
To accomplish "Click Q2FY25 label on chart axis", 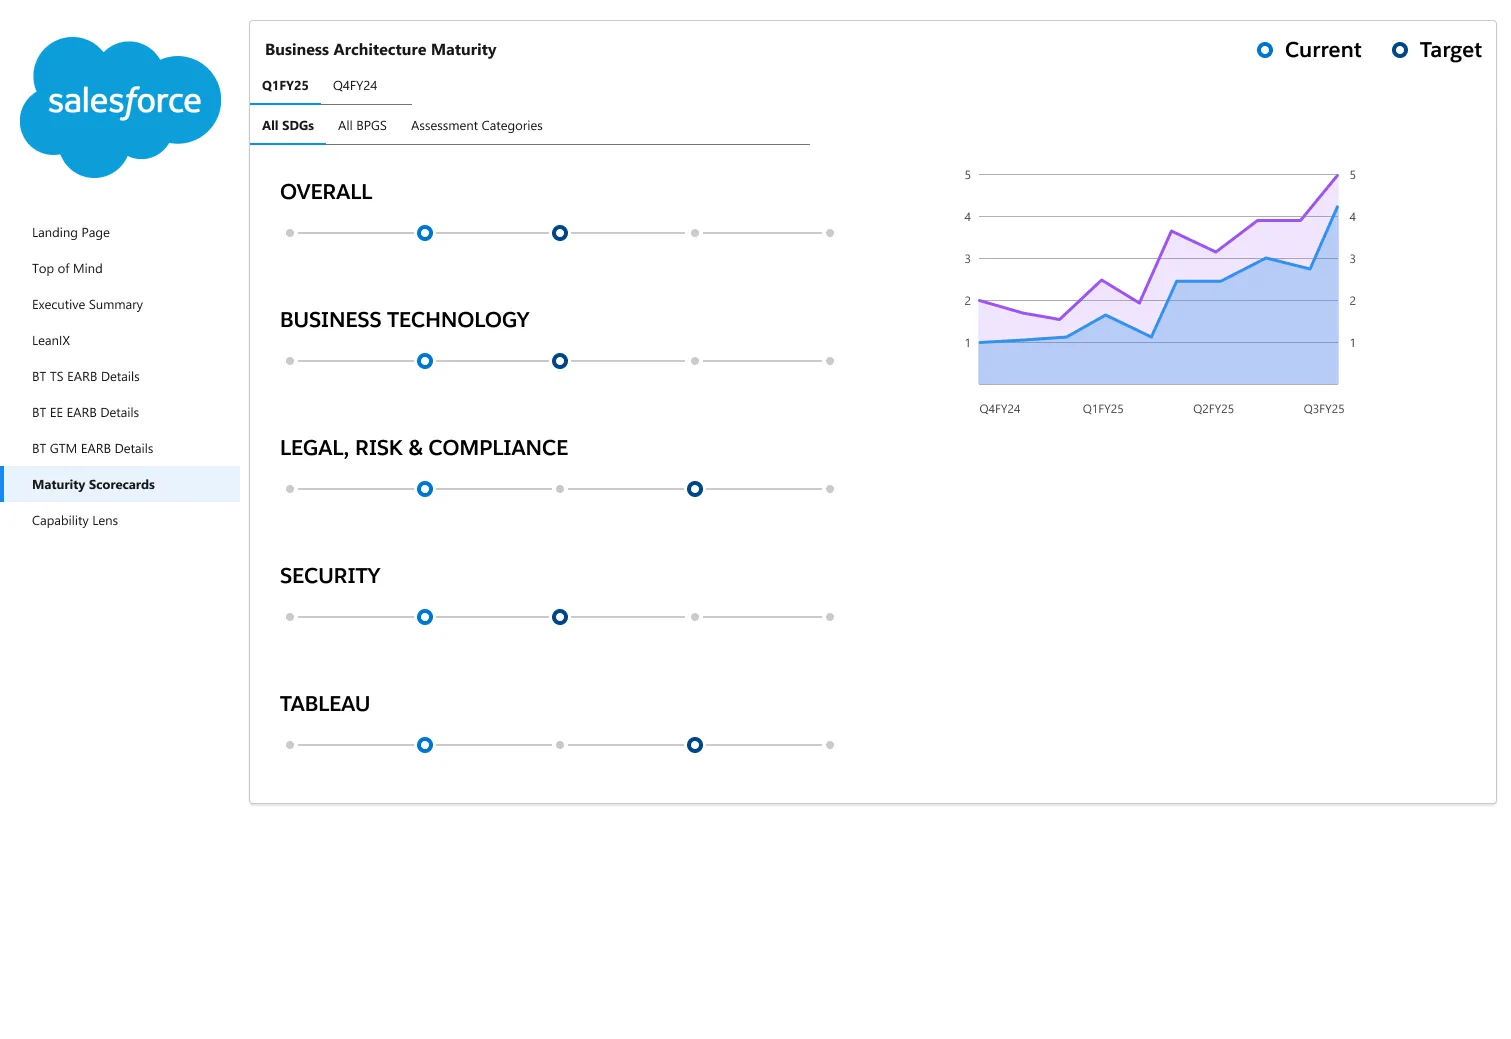I will coord(1213,409).
